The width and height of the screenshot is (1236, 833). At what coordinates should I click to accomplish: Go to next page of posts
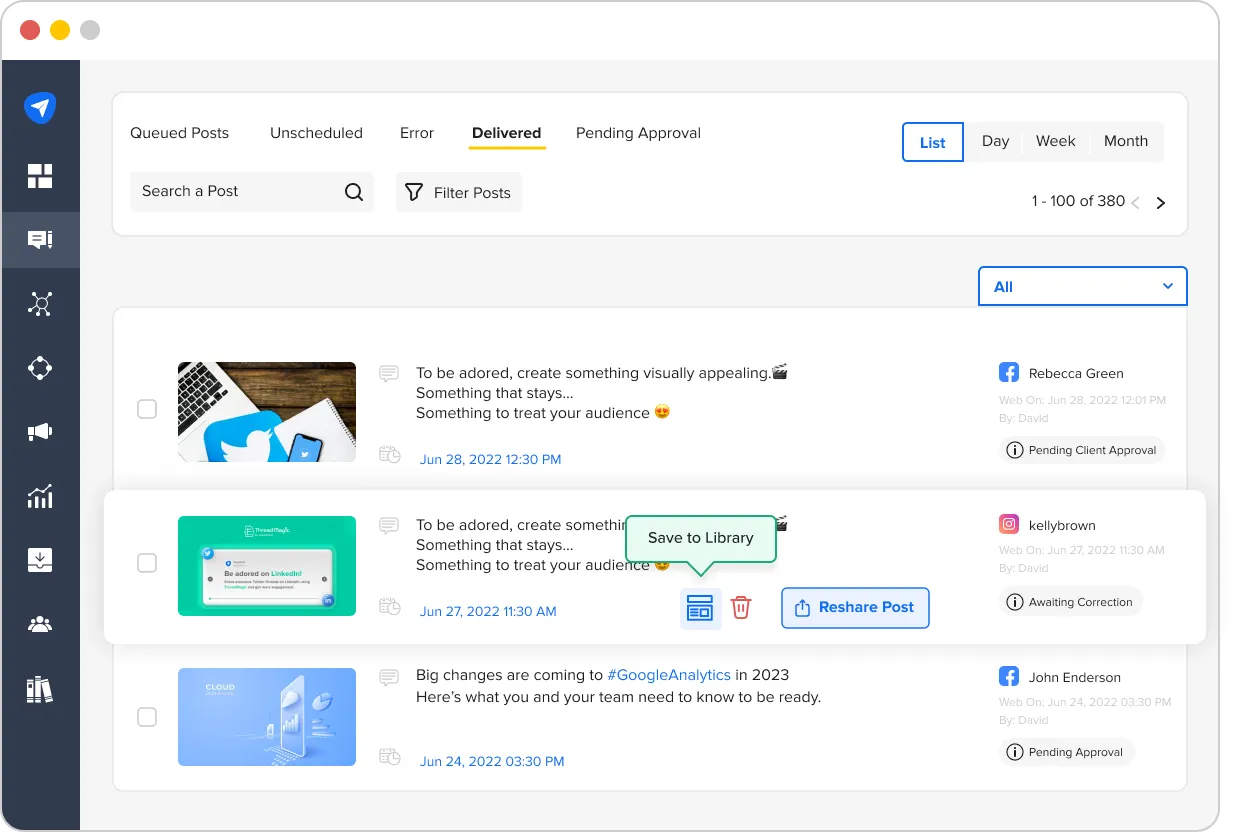tap(1161, 203)
